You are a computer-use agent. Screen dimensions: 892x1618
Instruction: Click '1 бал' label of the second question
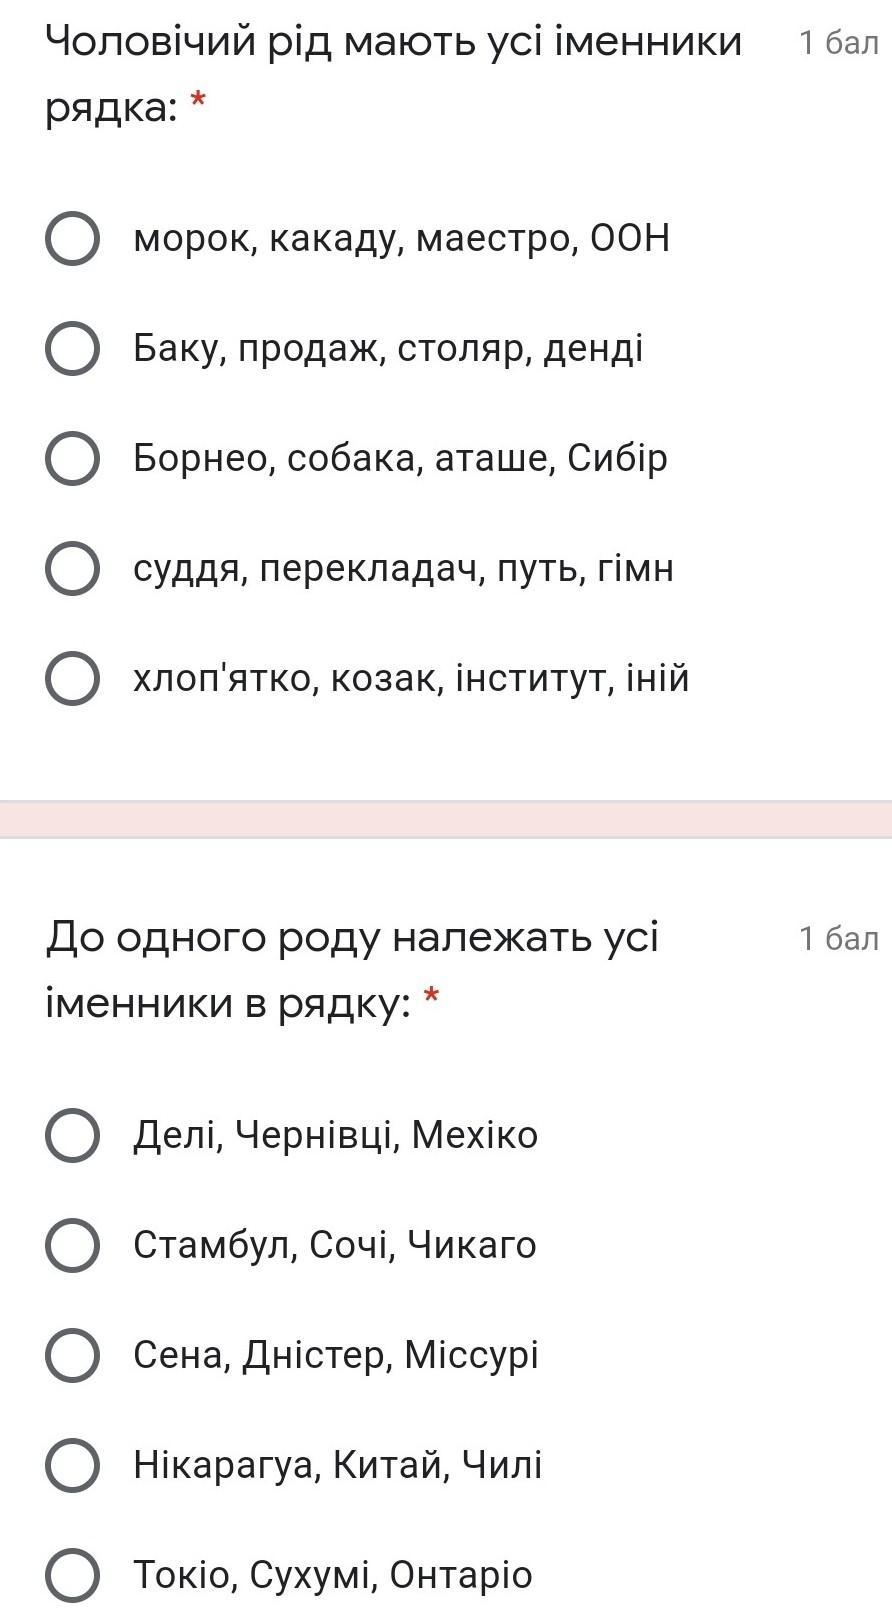pyautogui.click(x=838, y=938)
